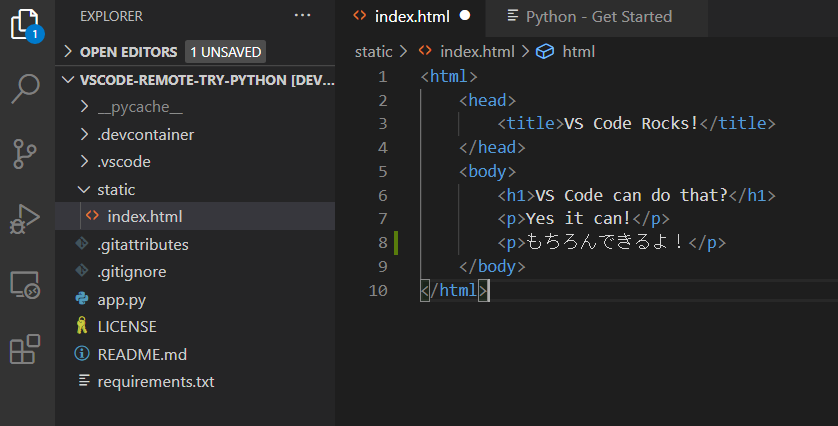Click the Python icon beside app.py
This screenshot has width=838, height=426.
(x=82, y=298)
